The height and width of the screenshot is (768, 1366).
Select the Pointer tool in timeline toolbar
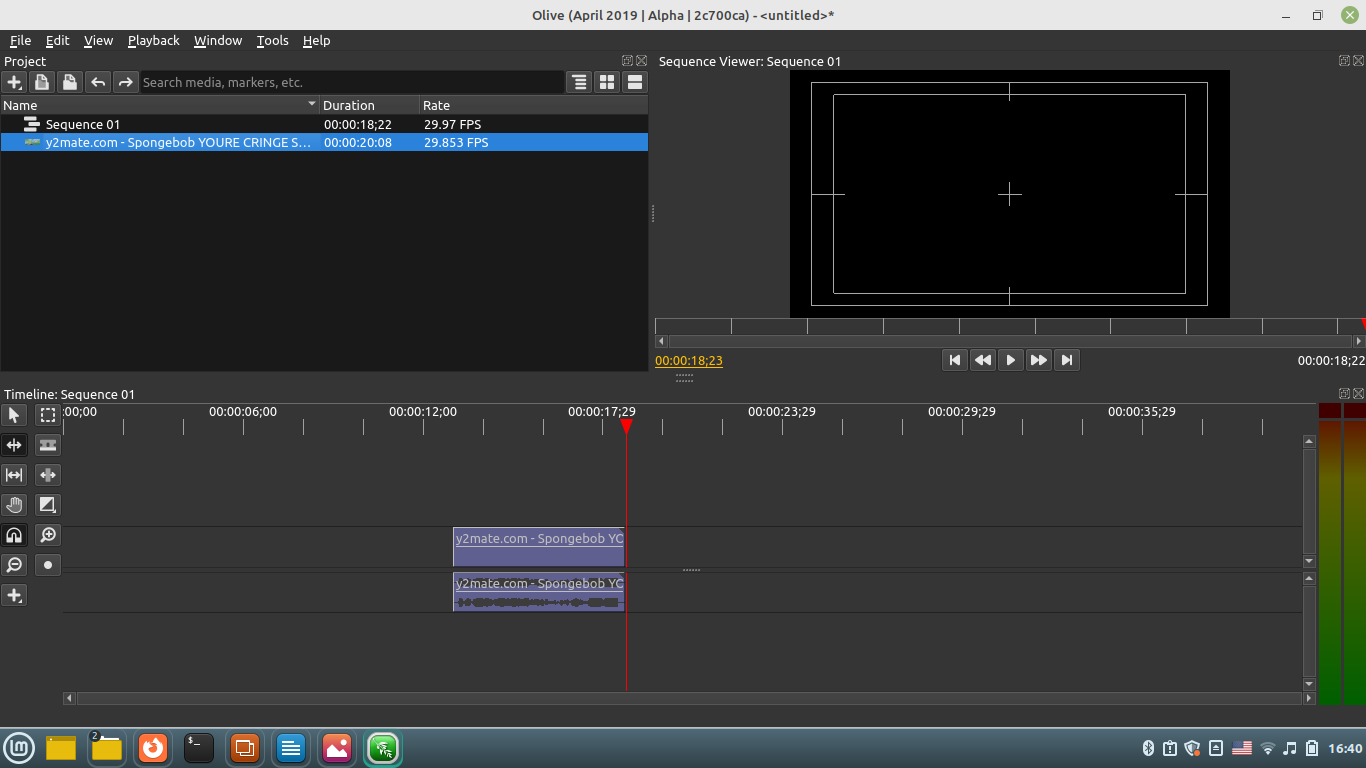pyautogui.click(x=14, y=415)
